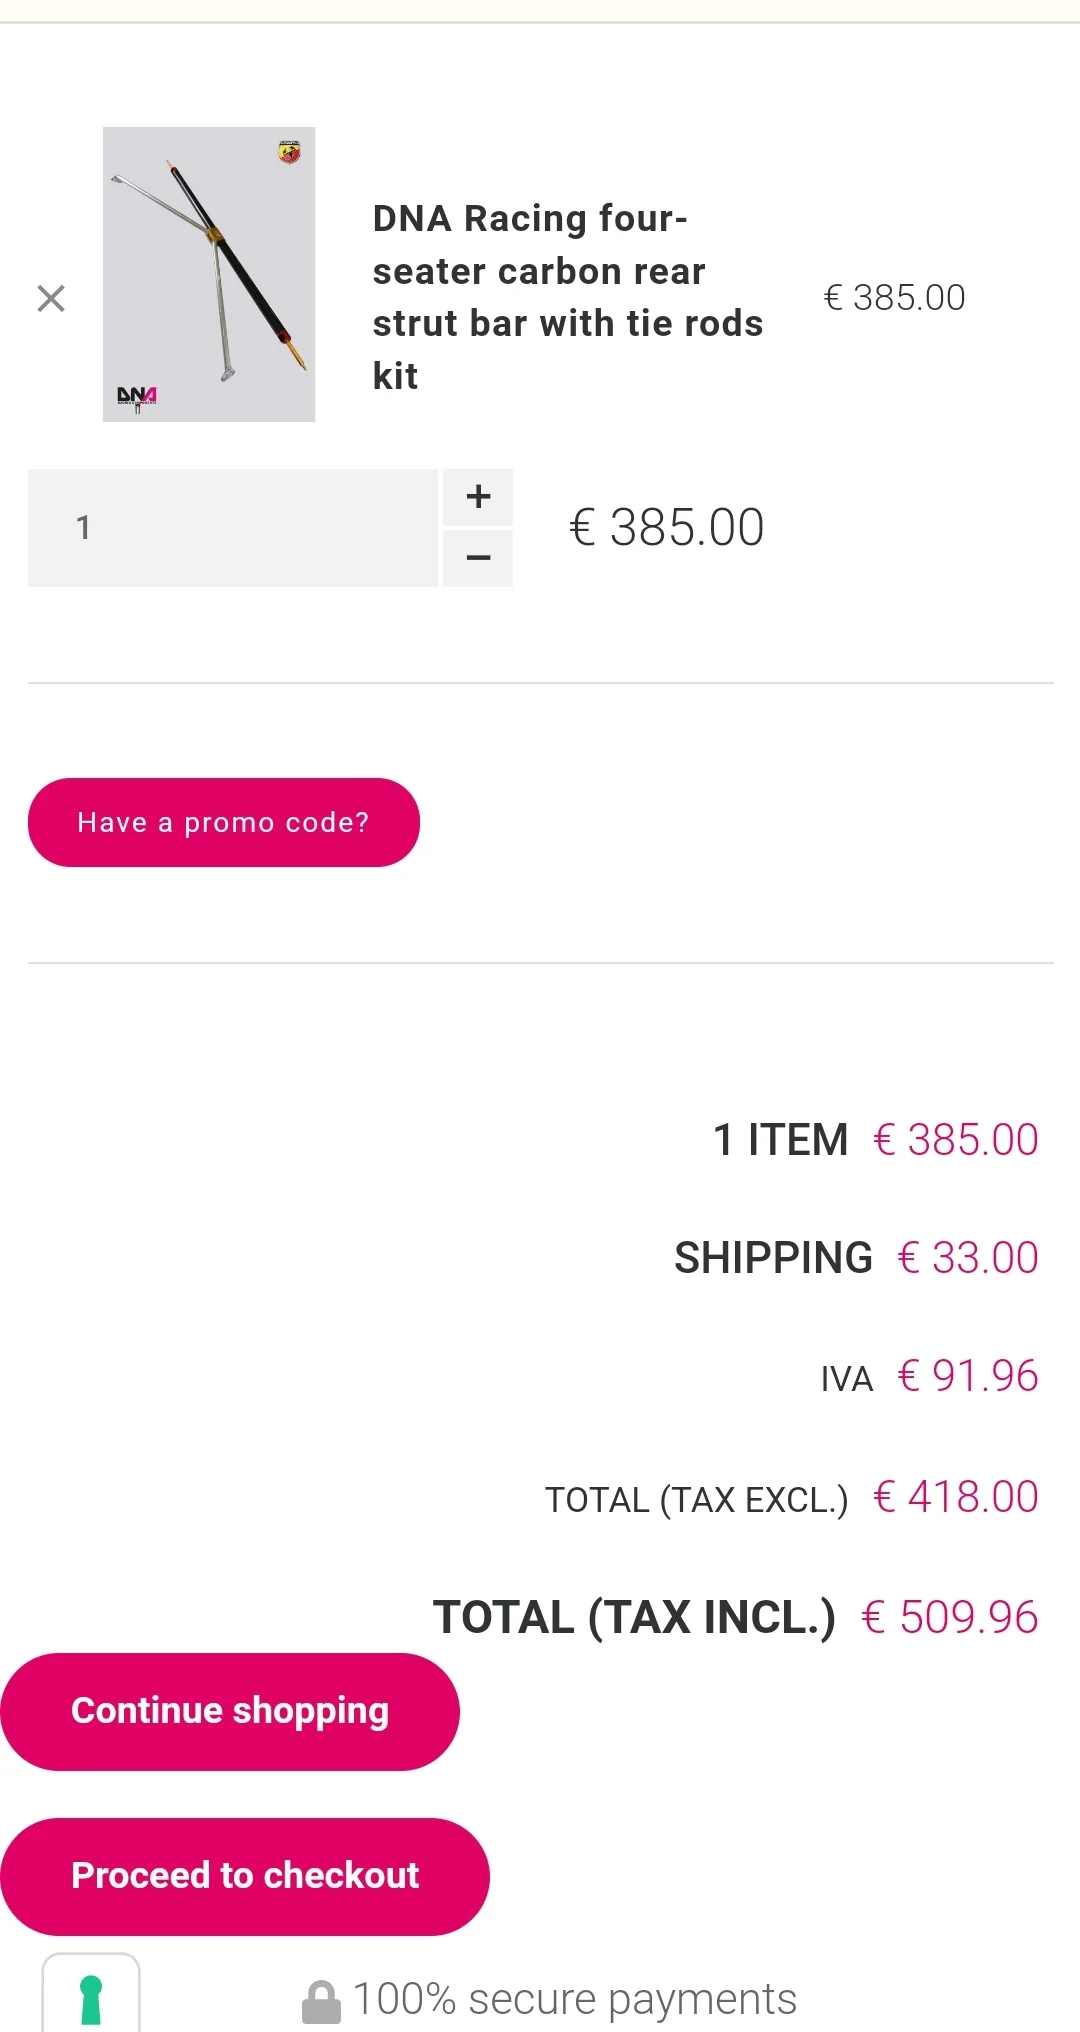Open the strut bar product thumbnail
Viewport: 1080px width, 2032px height.
[209, 274]
